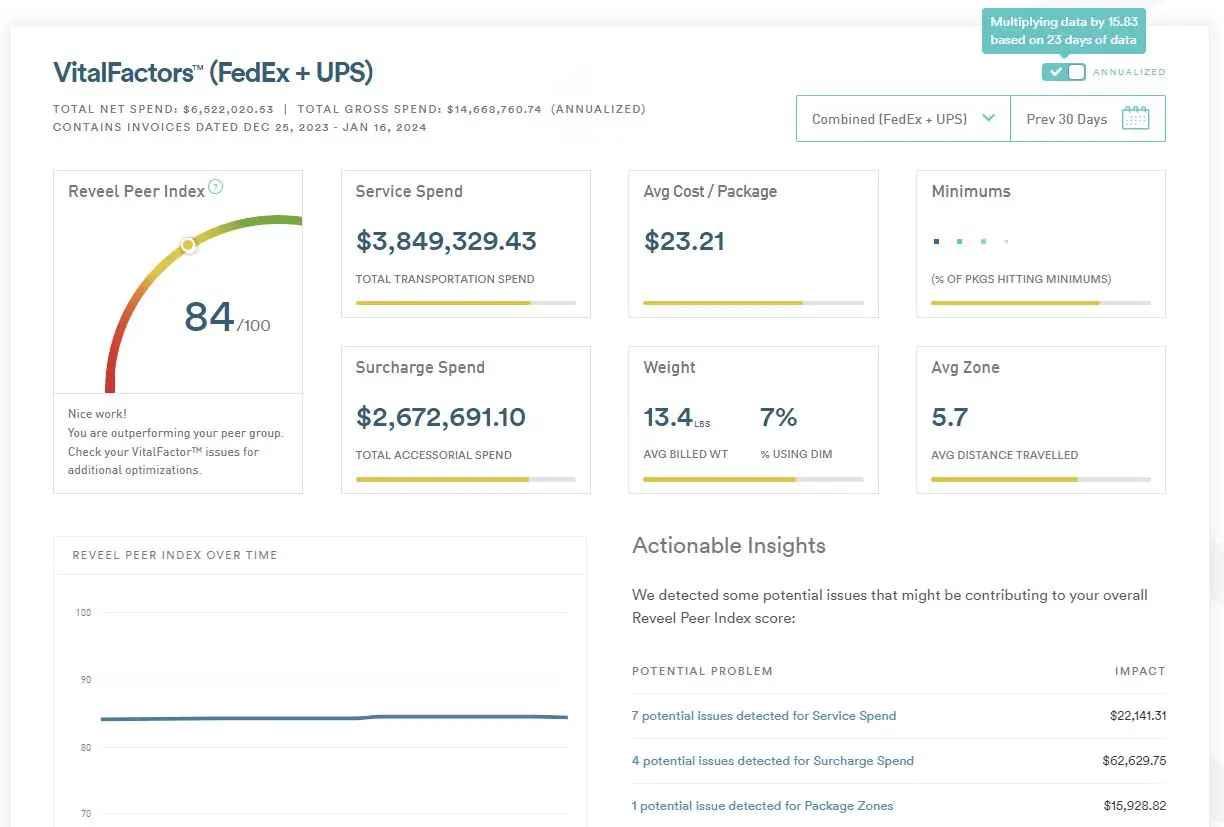This screenshot has width=1224, height=827.
Task: Click the Reveel Peer Index Over Time header
Action: [175, 555]
